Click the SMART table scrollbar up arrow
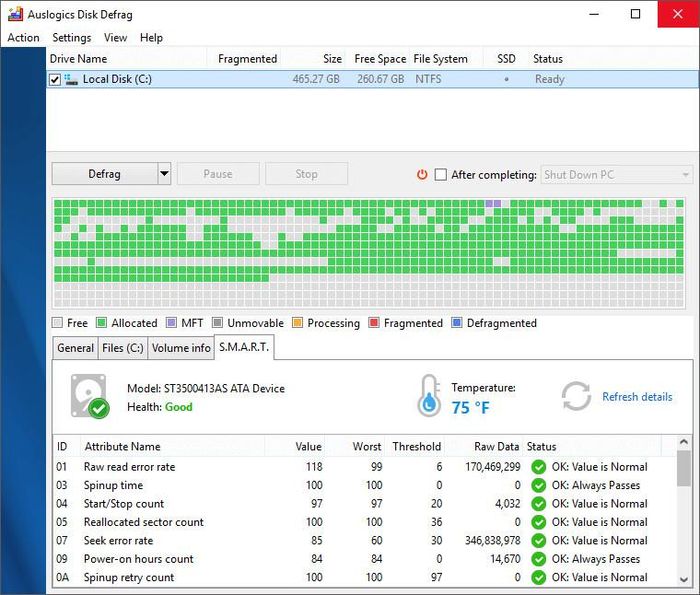700x595 pixels. click(x=683, y=442)
